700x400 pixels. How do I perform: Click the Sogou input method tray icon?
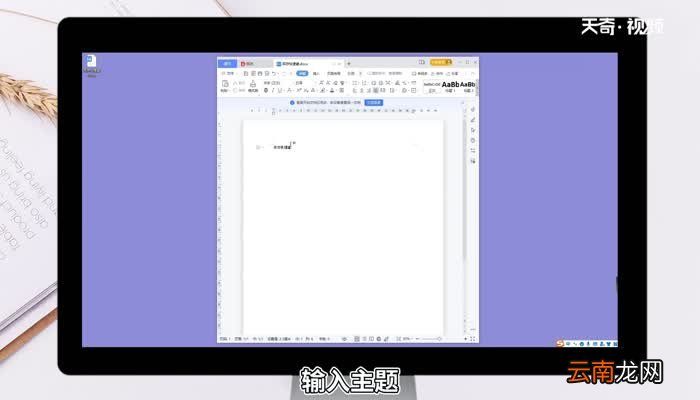point(560,343)
